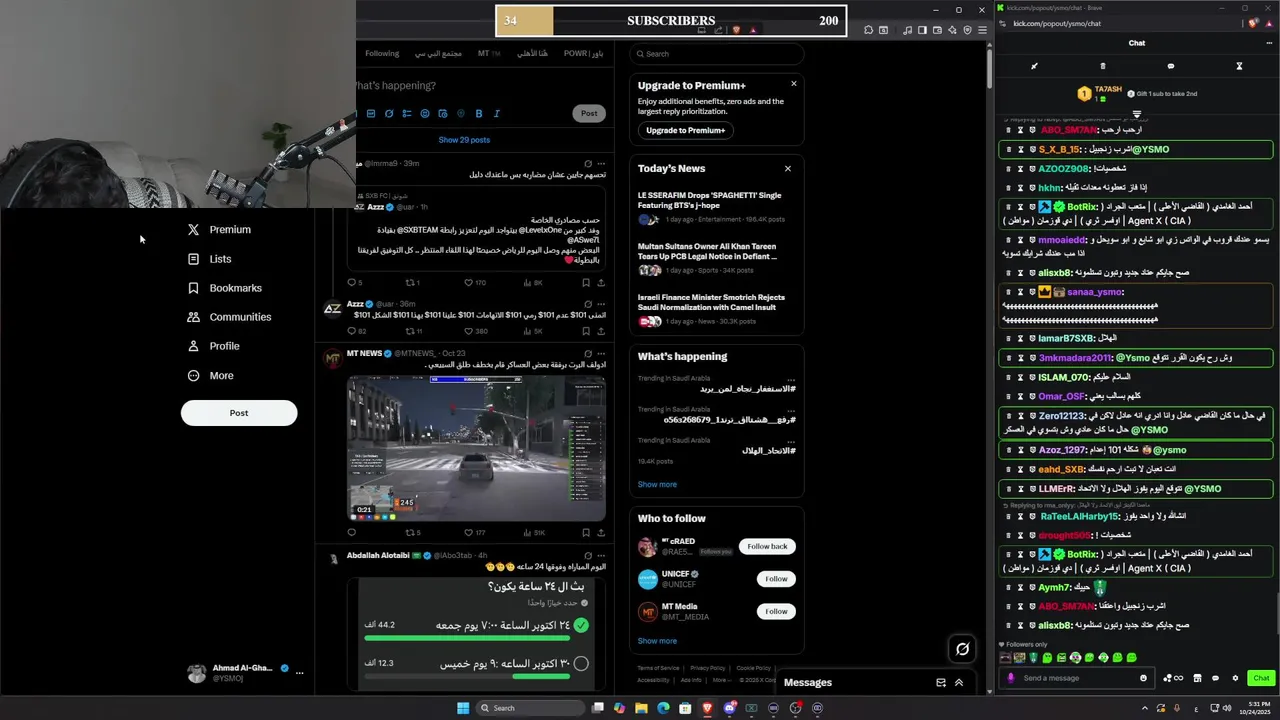Select poll option ٣٠ اكتوبر radio button
This screenshot has width=1280, height=720.
pyautogui.click(x=581, y=663)
